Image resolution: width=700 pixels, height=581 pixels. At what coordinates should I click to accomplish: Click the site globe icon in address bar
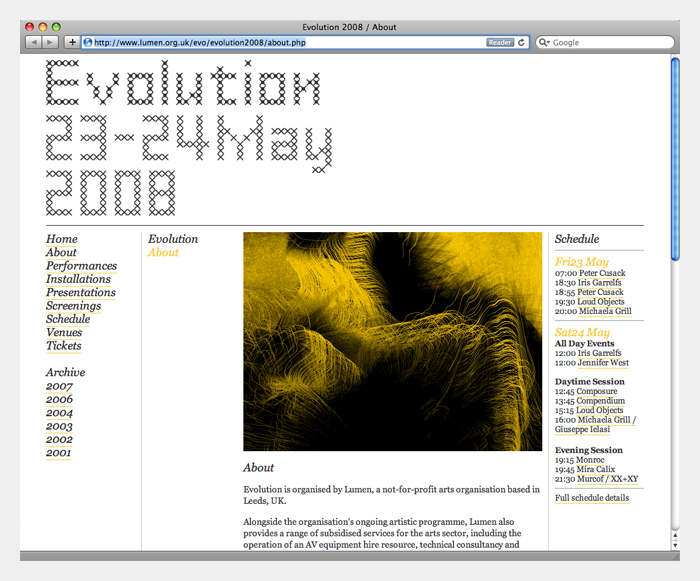(x=88, y=43)
